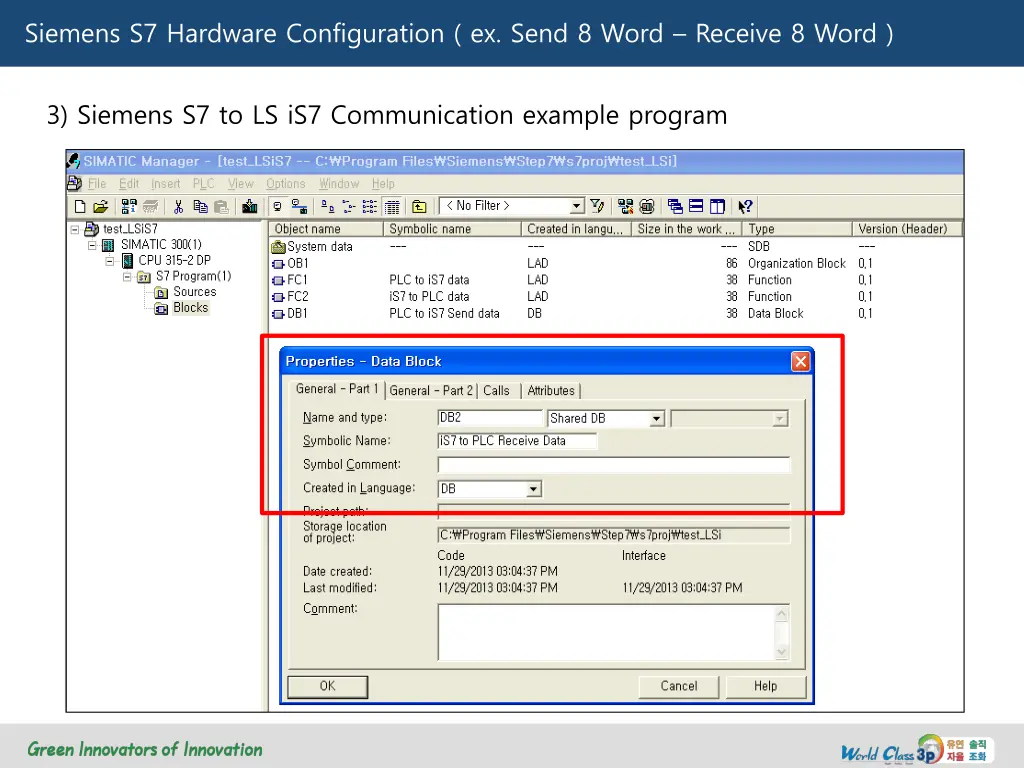Click the New project toolbar icon
The height and width of the screenshot is (768, 1024).
[x=80, y=207]
